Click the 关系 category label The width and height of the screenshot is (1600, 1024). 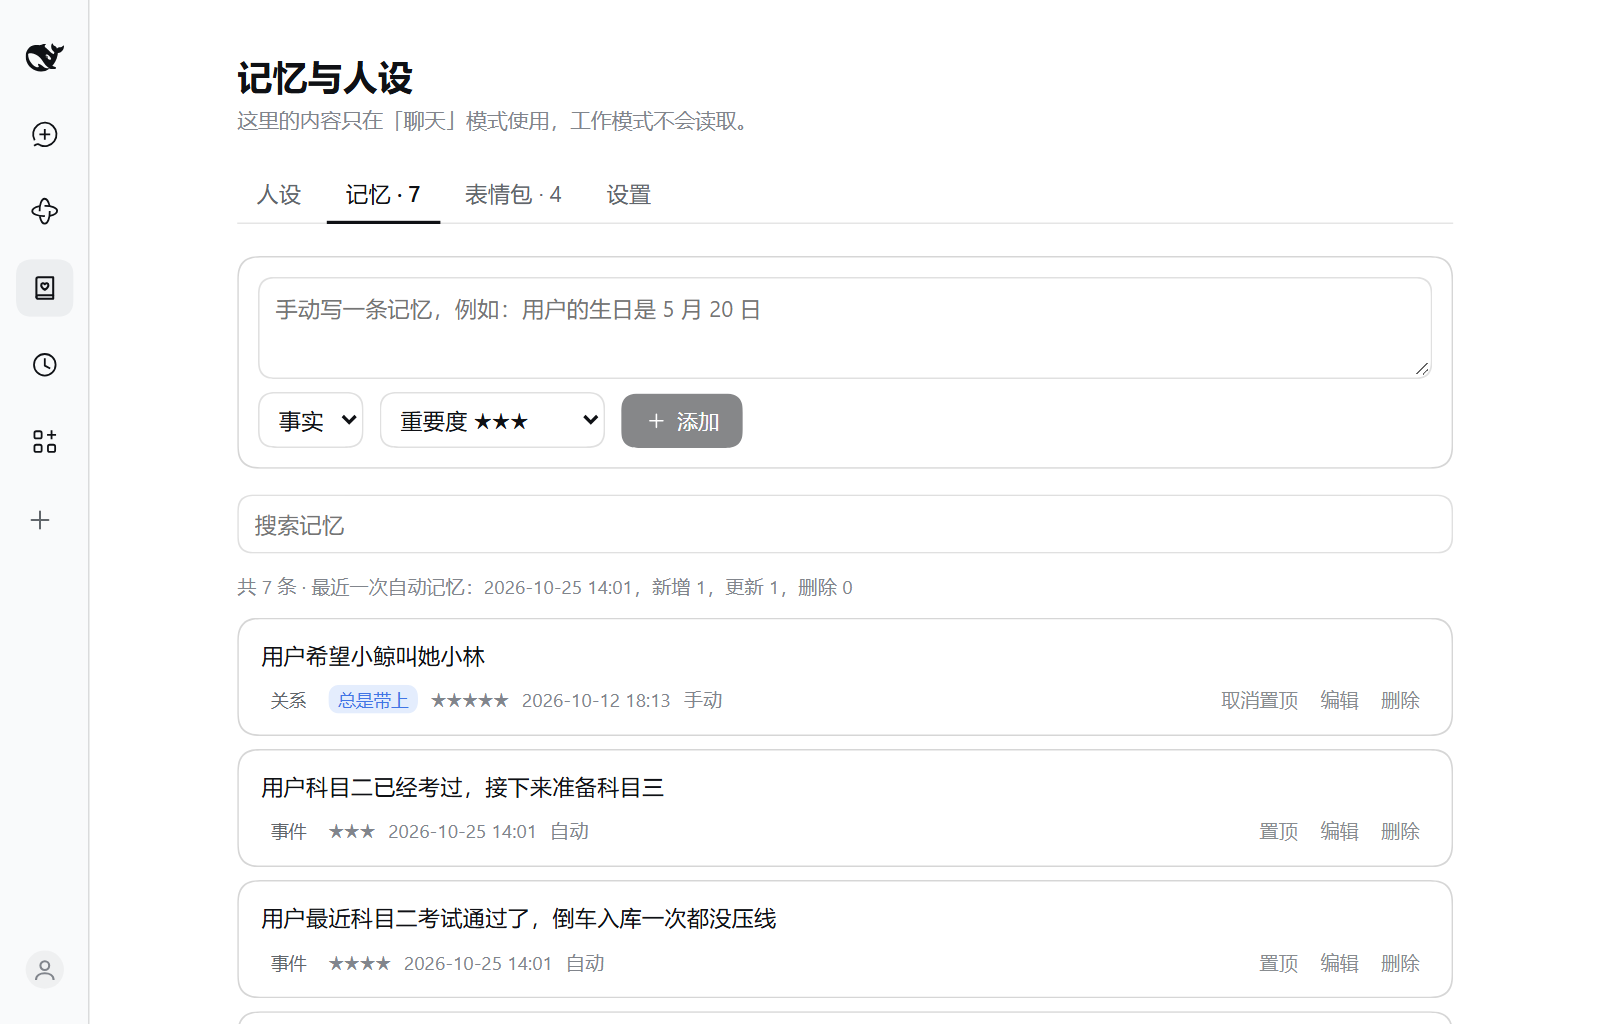289,700
